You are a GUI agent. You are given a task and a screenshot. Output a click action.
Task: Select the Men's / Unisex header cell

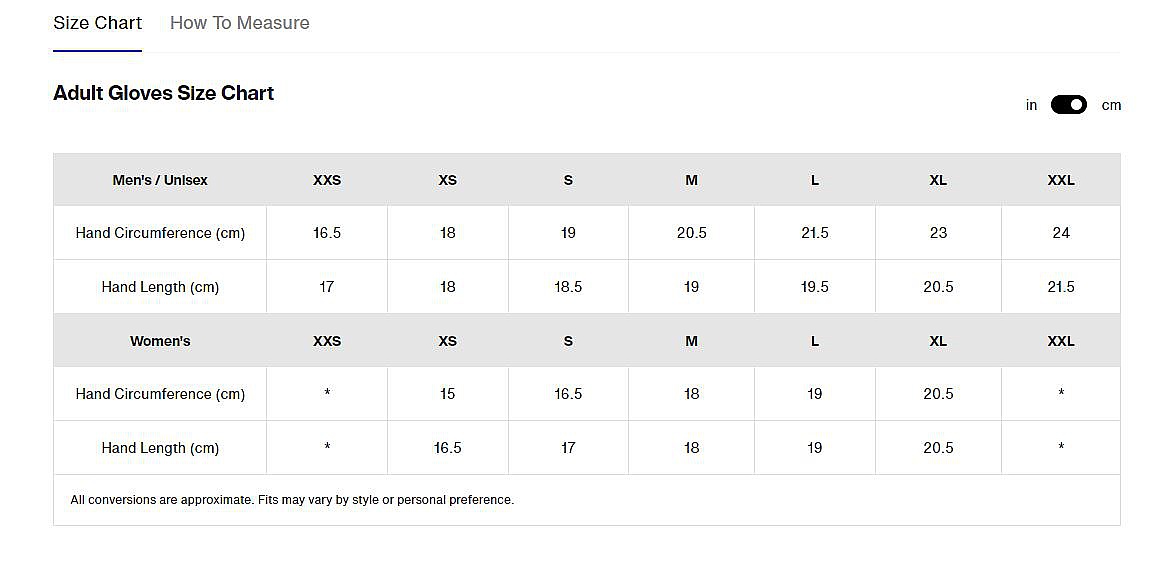pos(160,180)
